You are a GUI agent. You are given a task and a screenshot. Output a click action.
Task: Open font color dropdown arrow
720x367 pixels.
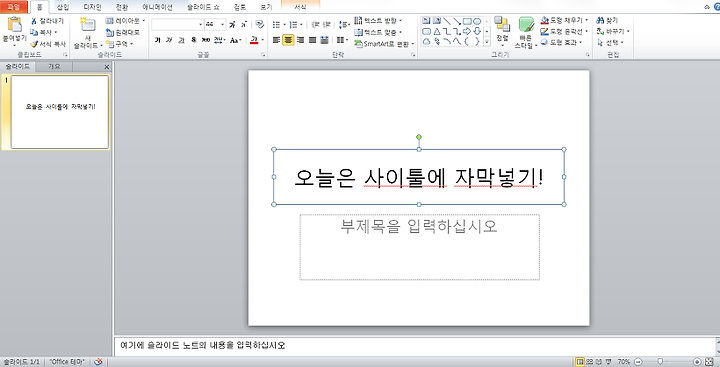[262, 40]
